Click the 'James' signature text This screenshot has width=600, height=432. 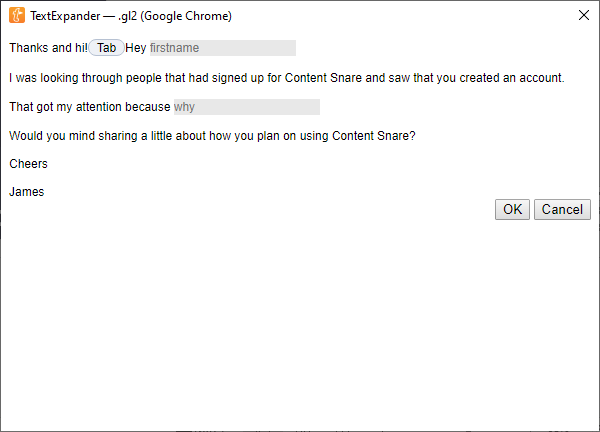(x=27, y=192)
